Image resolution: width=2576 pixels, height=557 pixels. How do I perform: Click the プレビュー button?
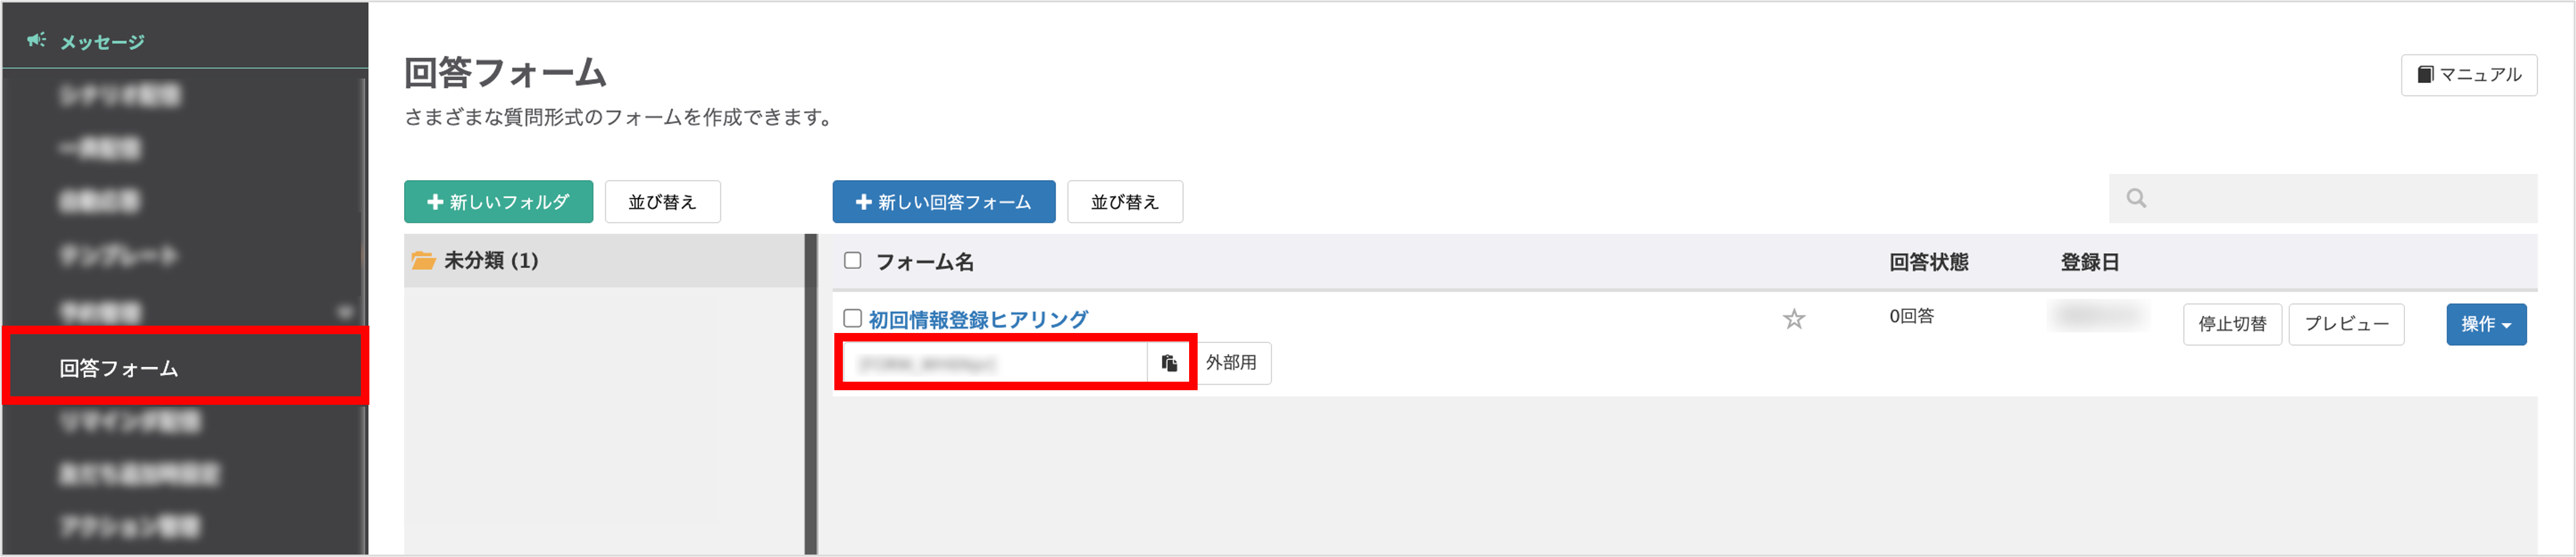pos(2345,324)
